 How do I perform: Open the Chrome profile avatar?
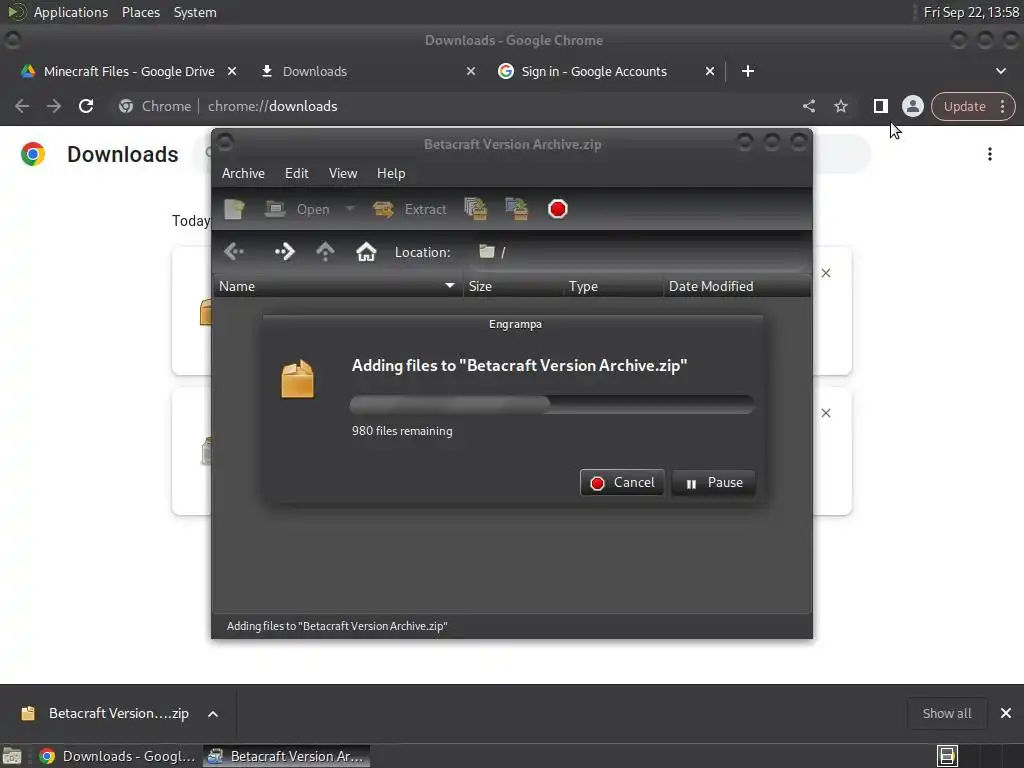912,106
